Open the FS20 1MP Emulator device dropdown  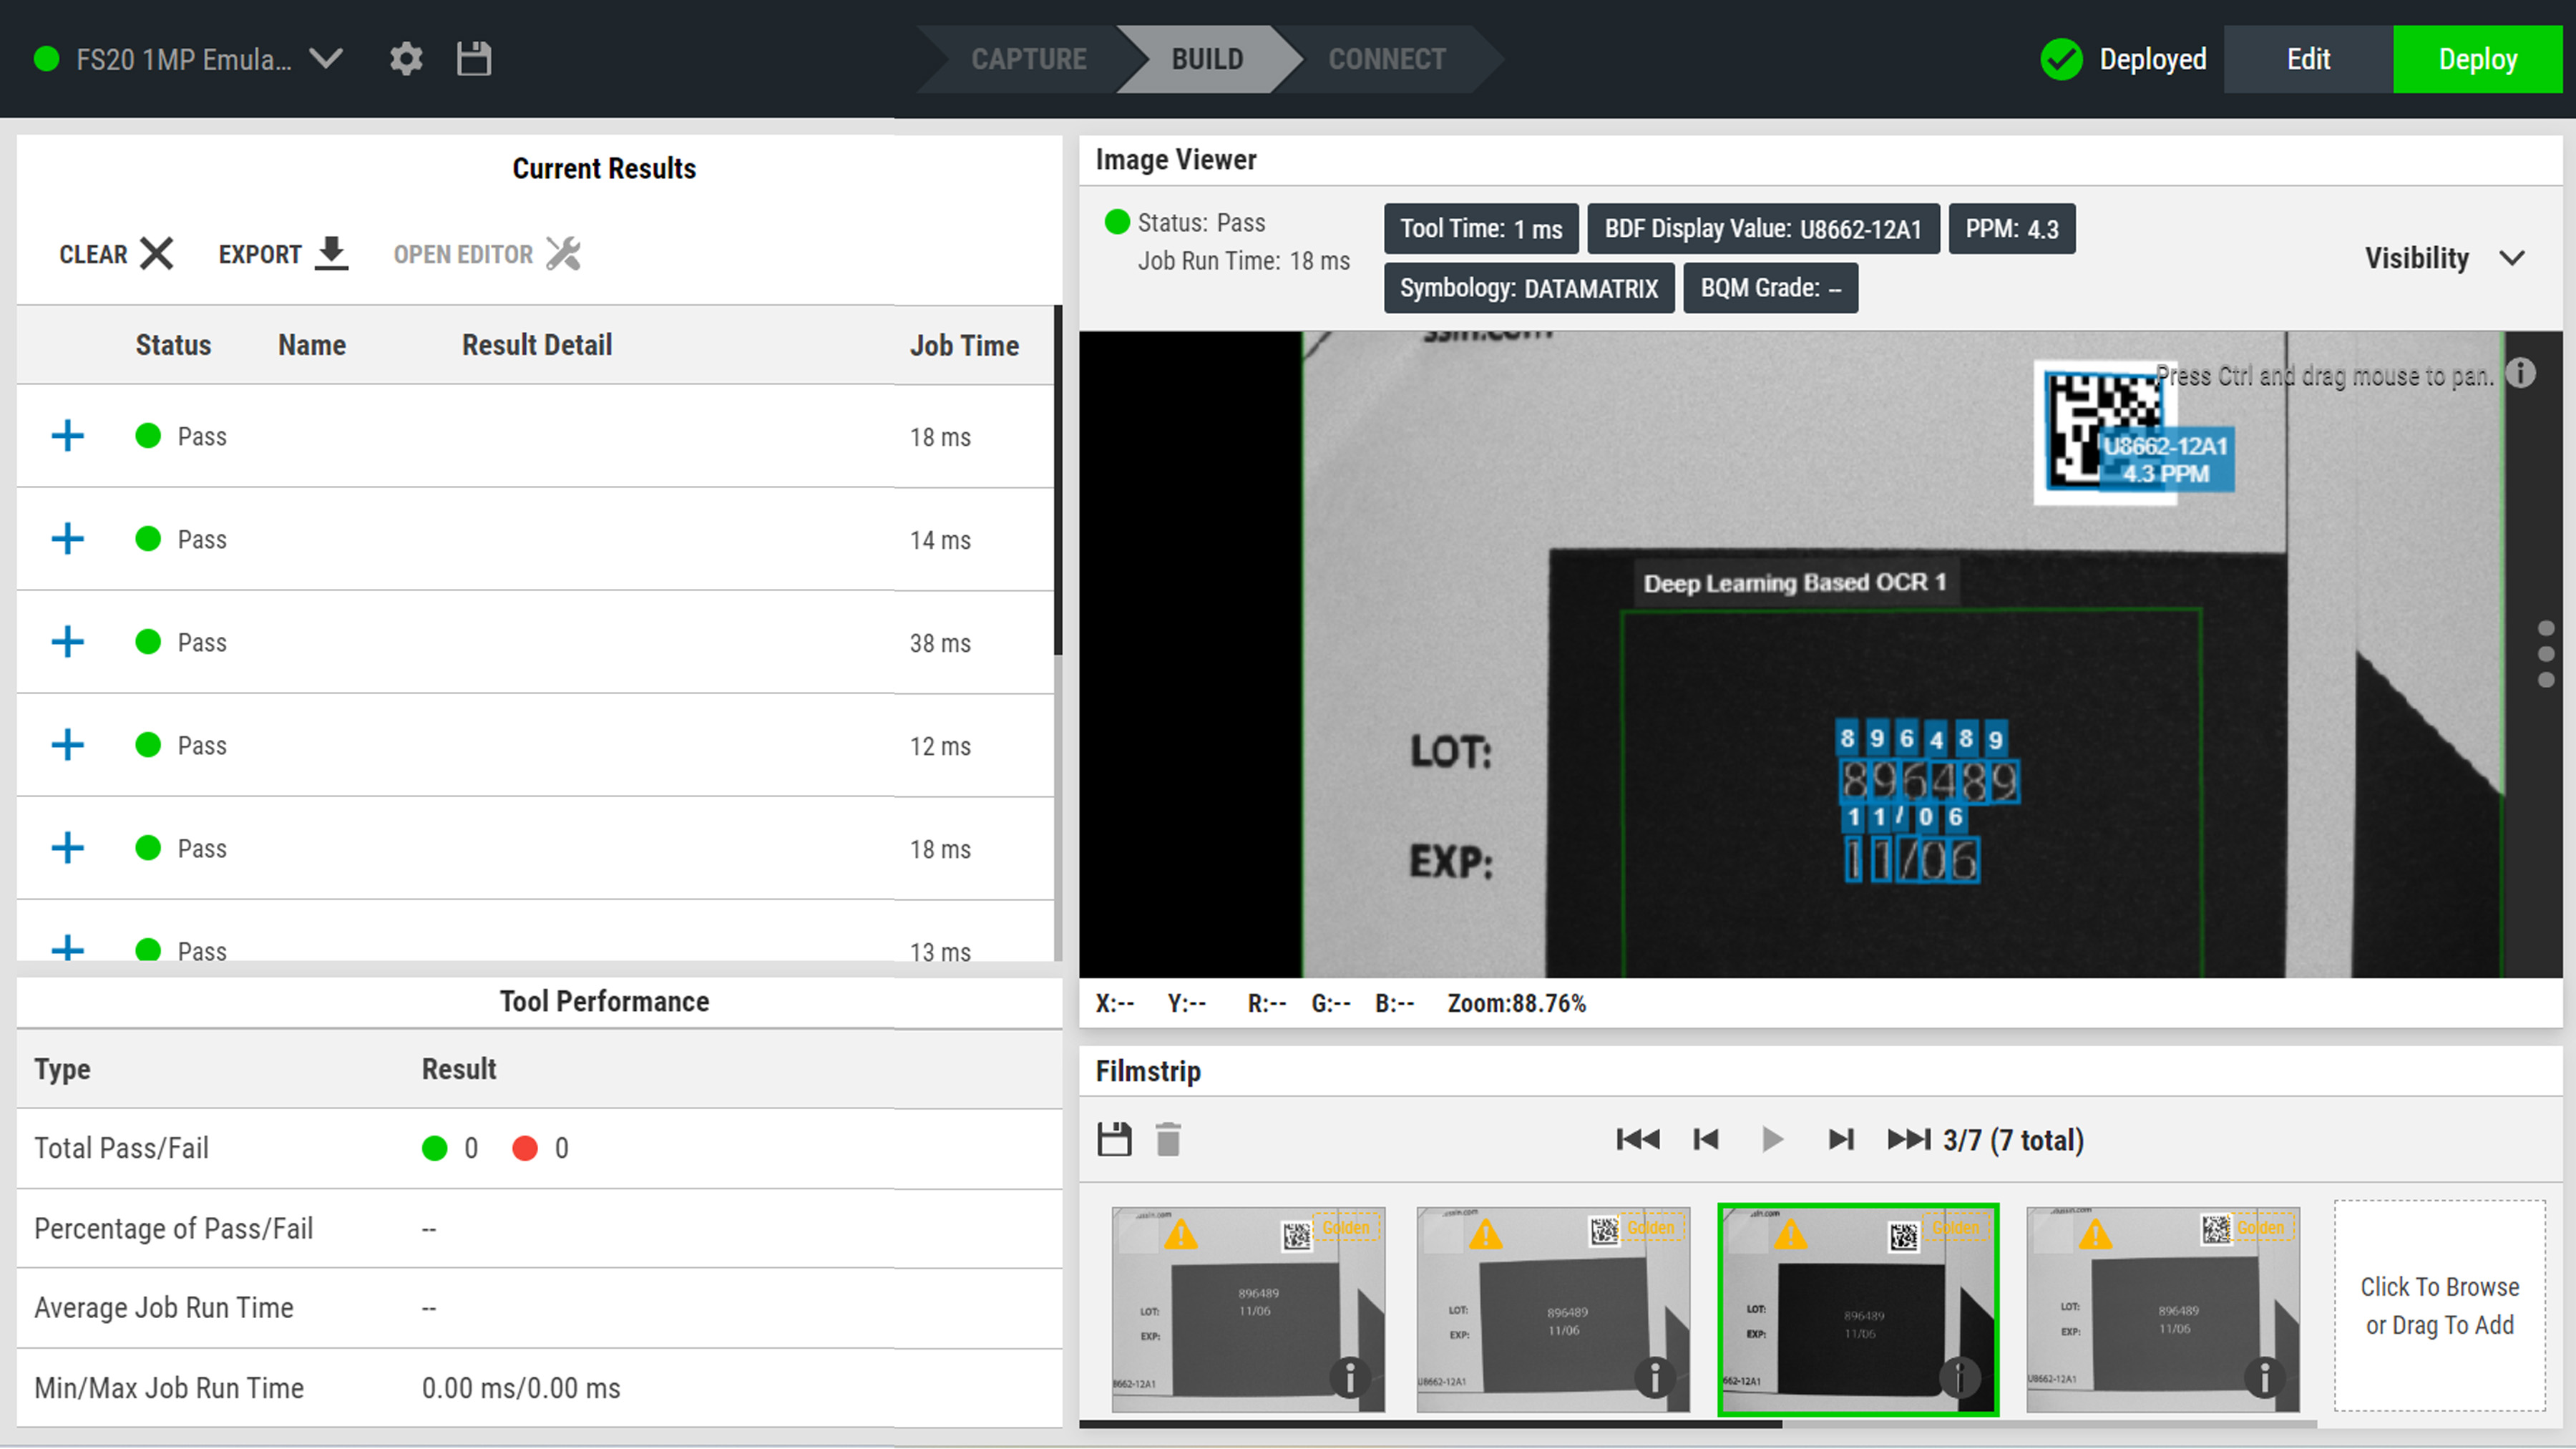[x=326, y=59]
